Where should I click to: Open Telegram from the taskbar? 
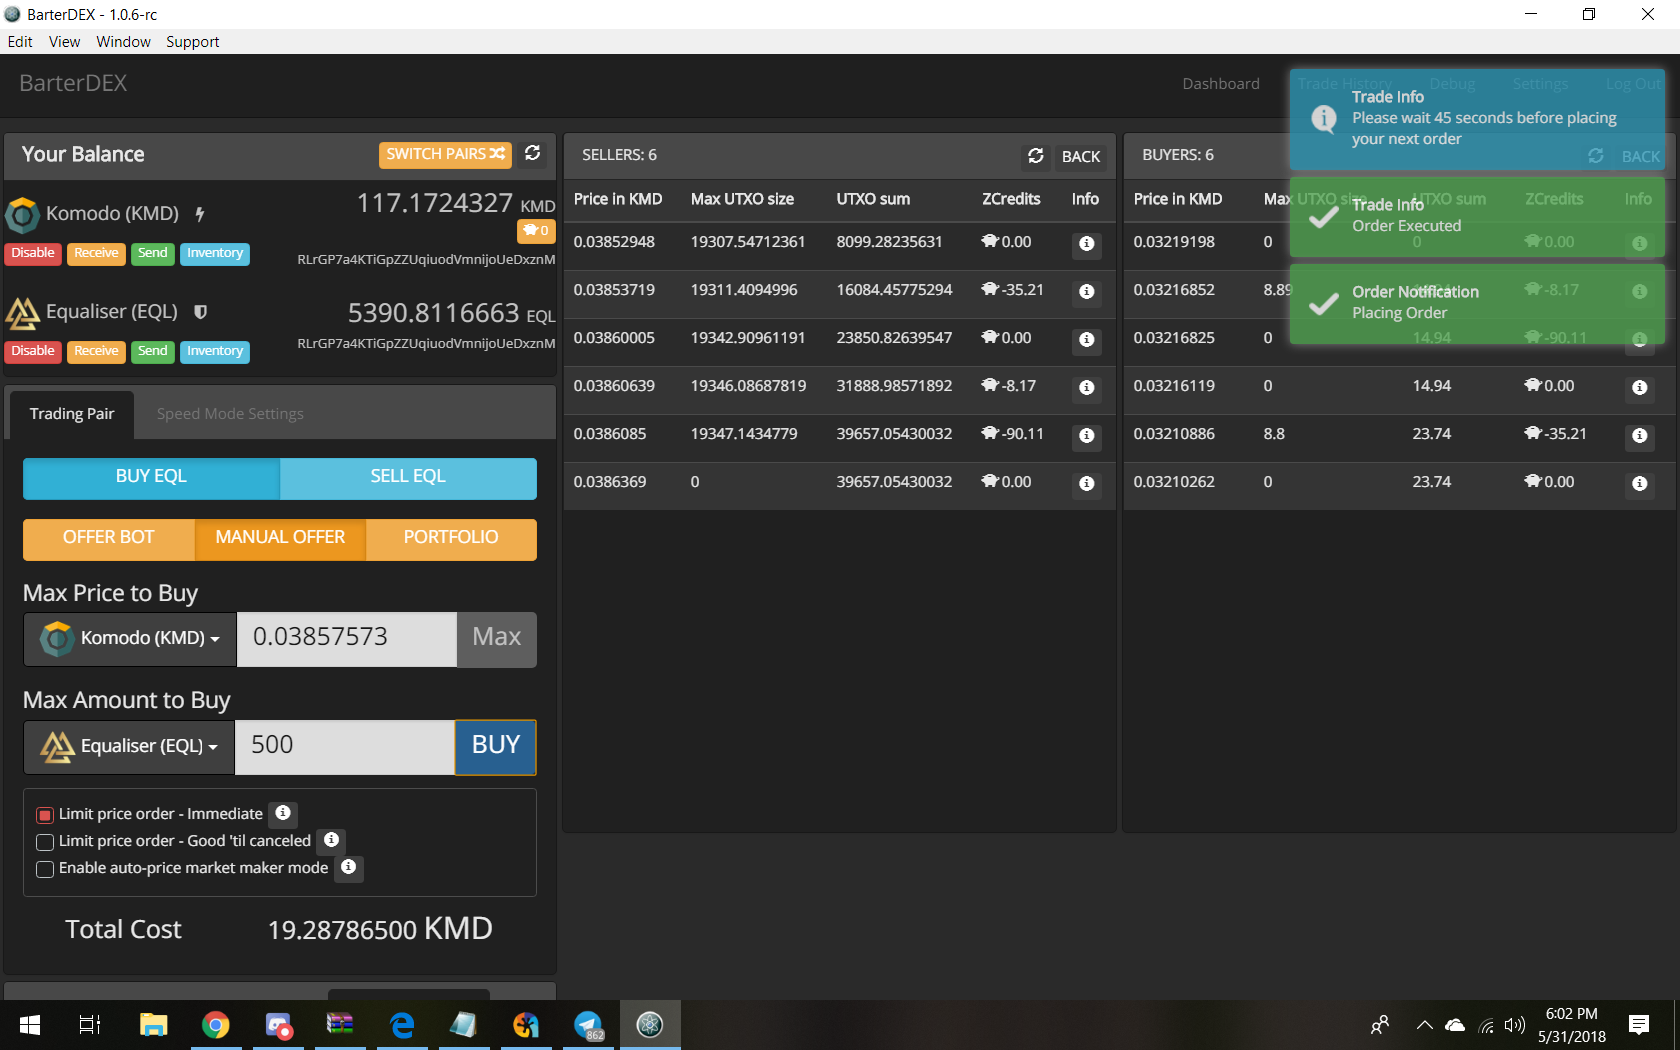588,1025
